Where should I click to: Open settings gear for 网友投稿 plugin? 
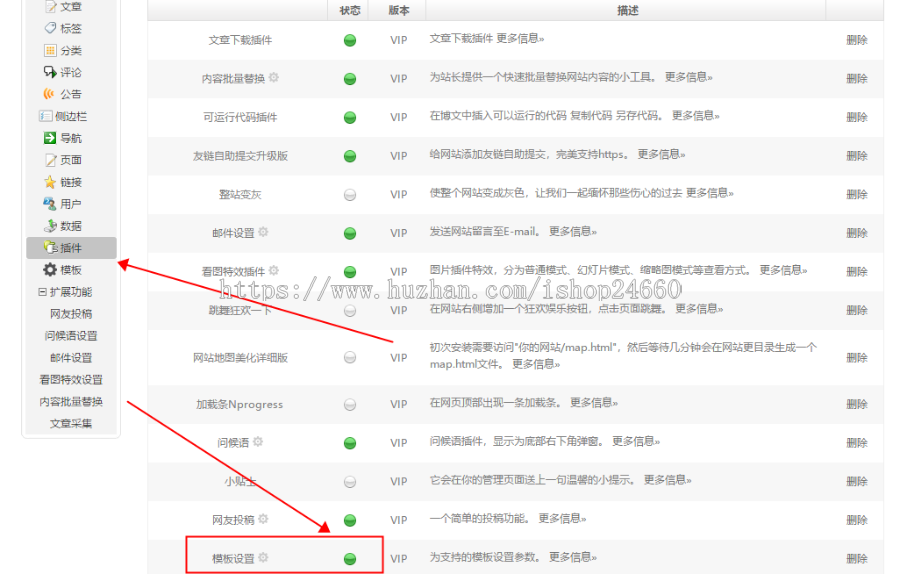pos(263,519)
